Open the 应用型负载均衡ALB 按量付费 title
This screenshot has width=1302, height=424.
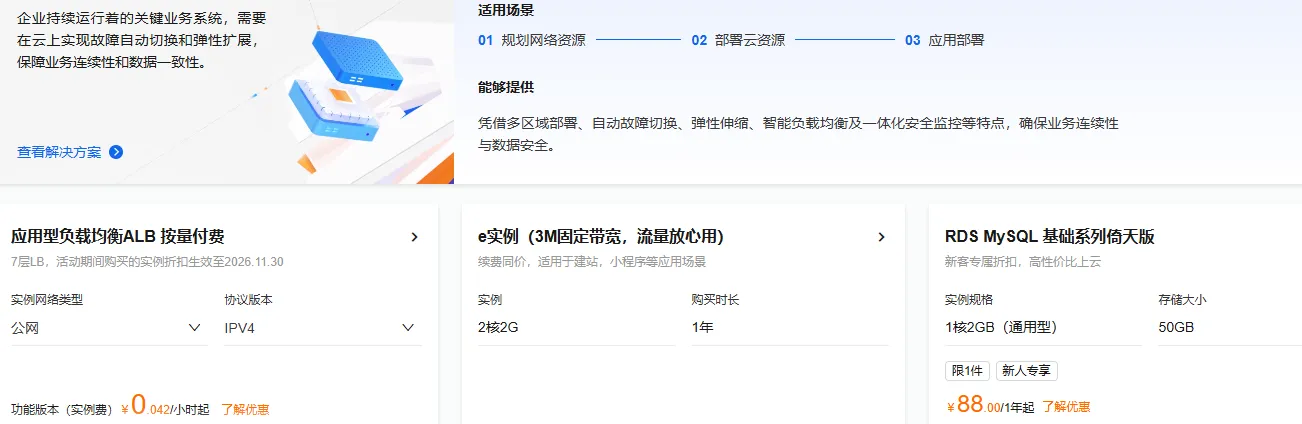117,237
